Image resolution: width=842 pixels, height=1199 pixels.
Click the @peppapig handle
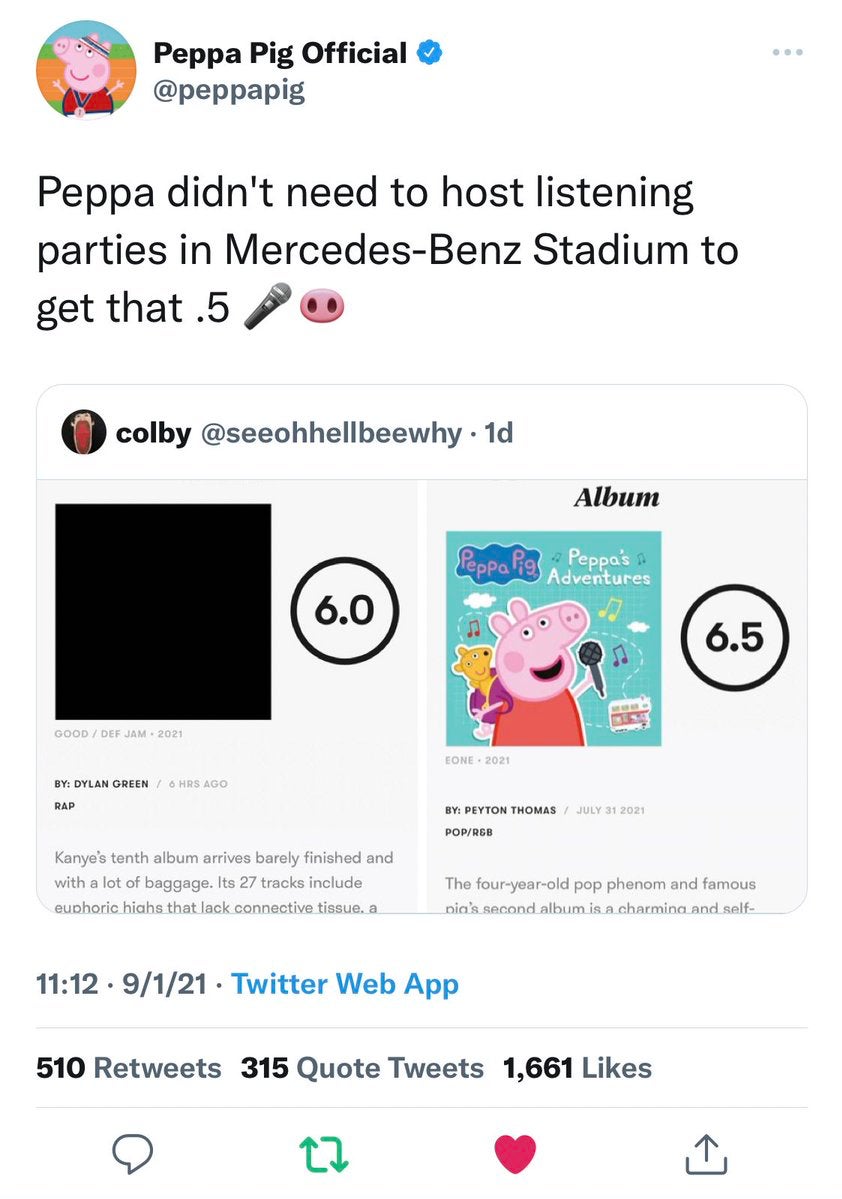228,91
